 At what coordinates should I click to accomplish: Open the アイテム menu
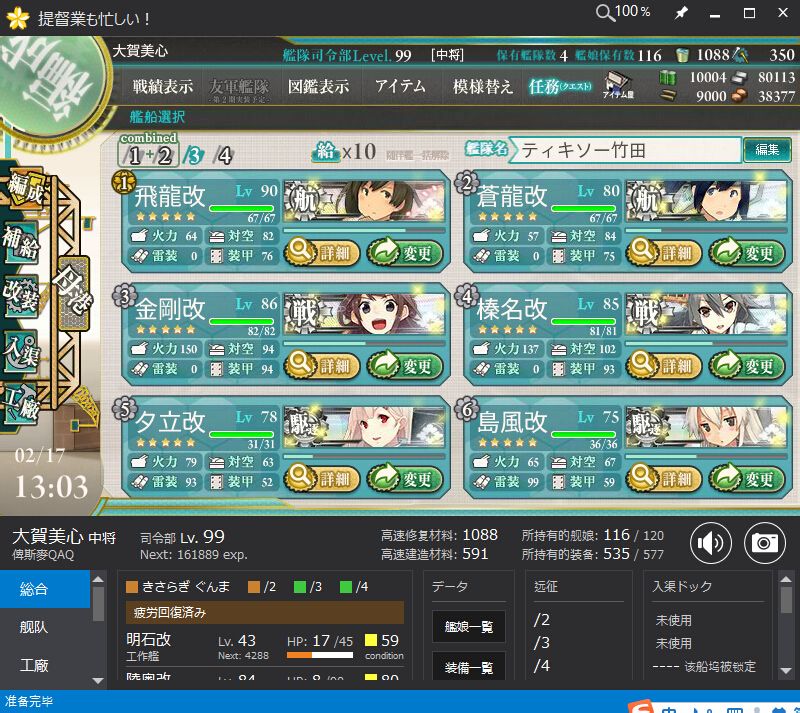click(x=400, y=86)
